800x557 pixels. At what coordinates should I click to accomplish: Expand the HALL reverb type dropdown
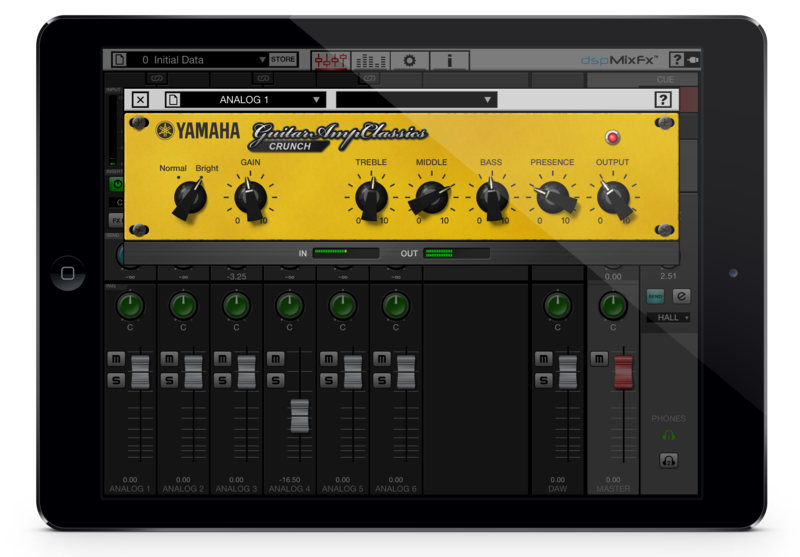pyautogui.click(x=668, y=317)
